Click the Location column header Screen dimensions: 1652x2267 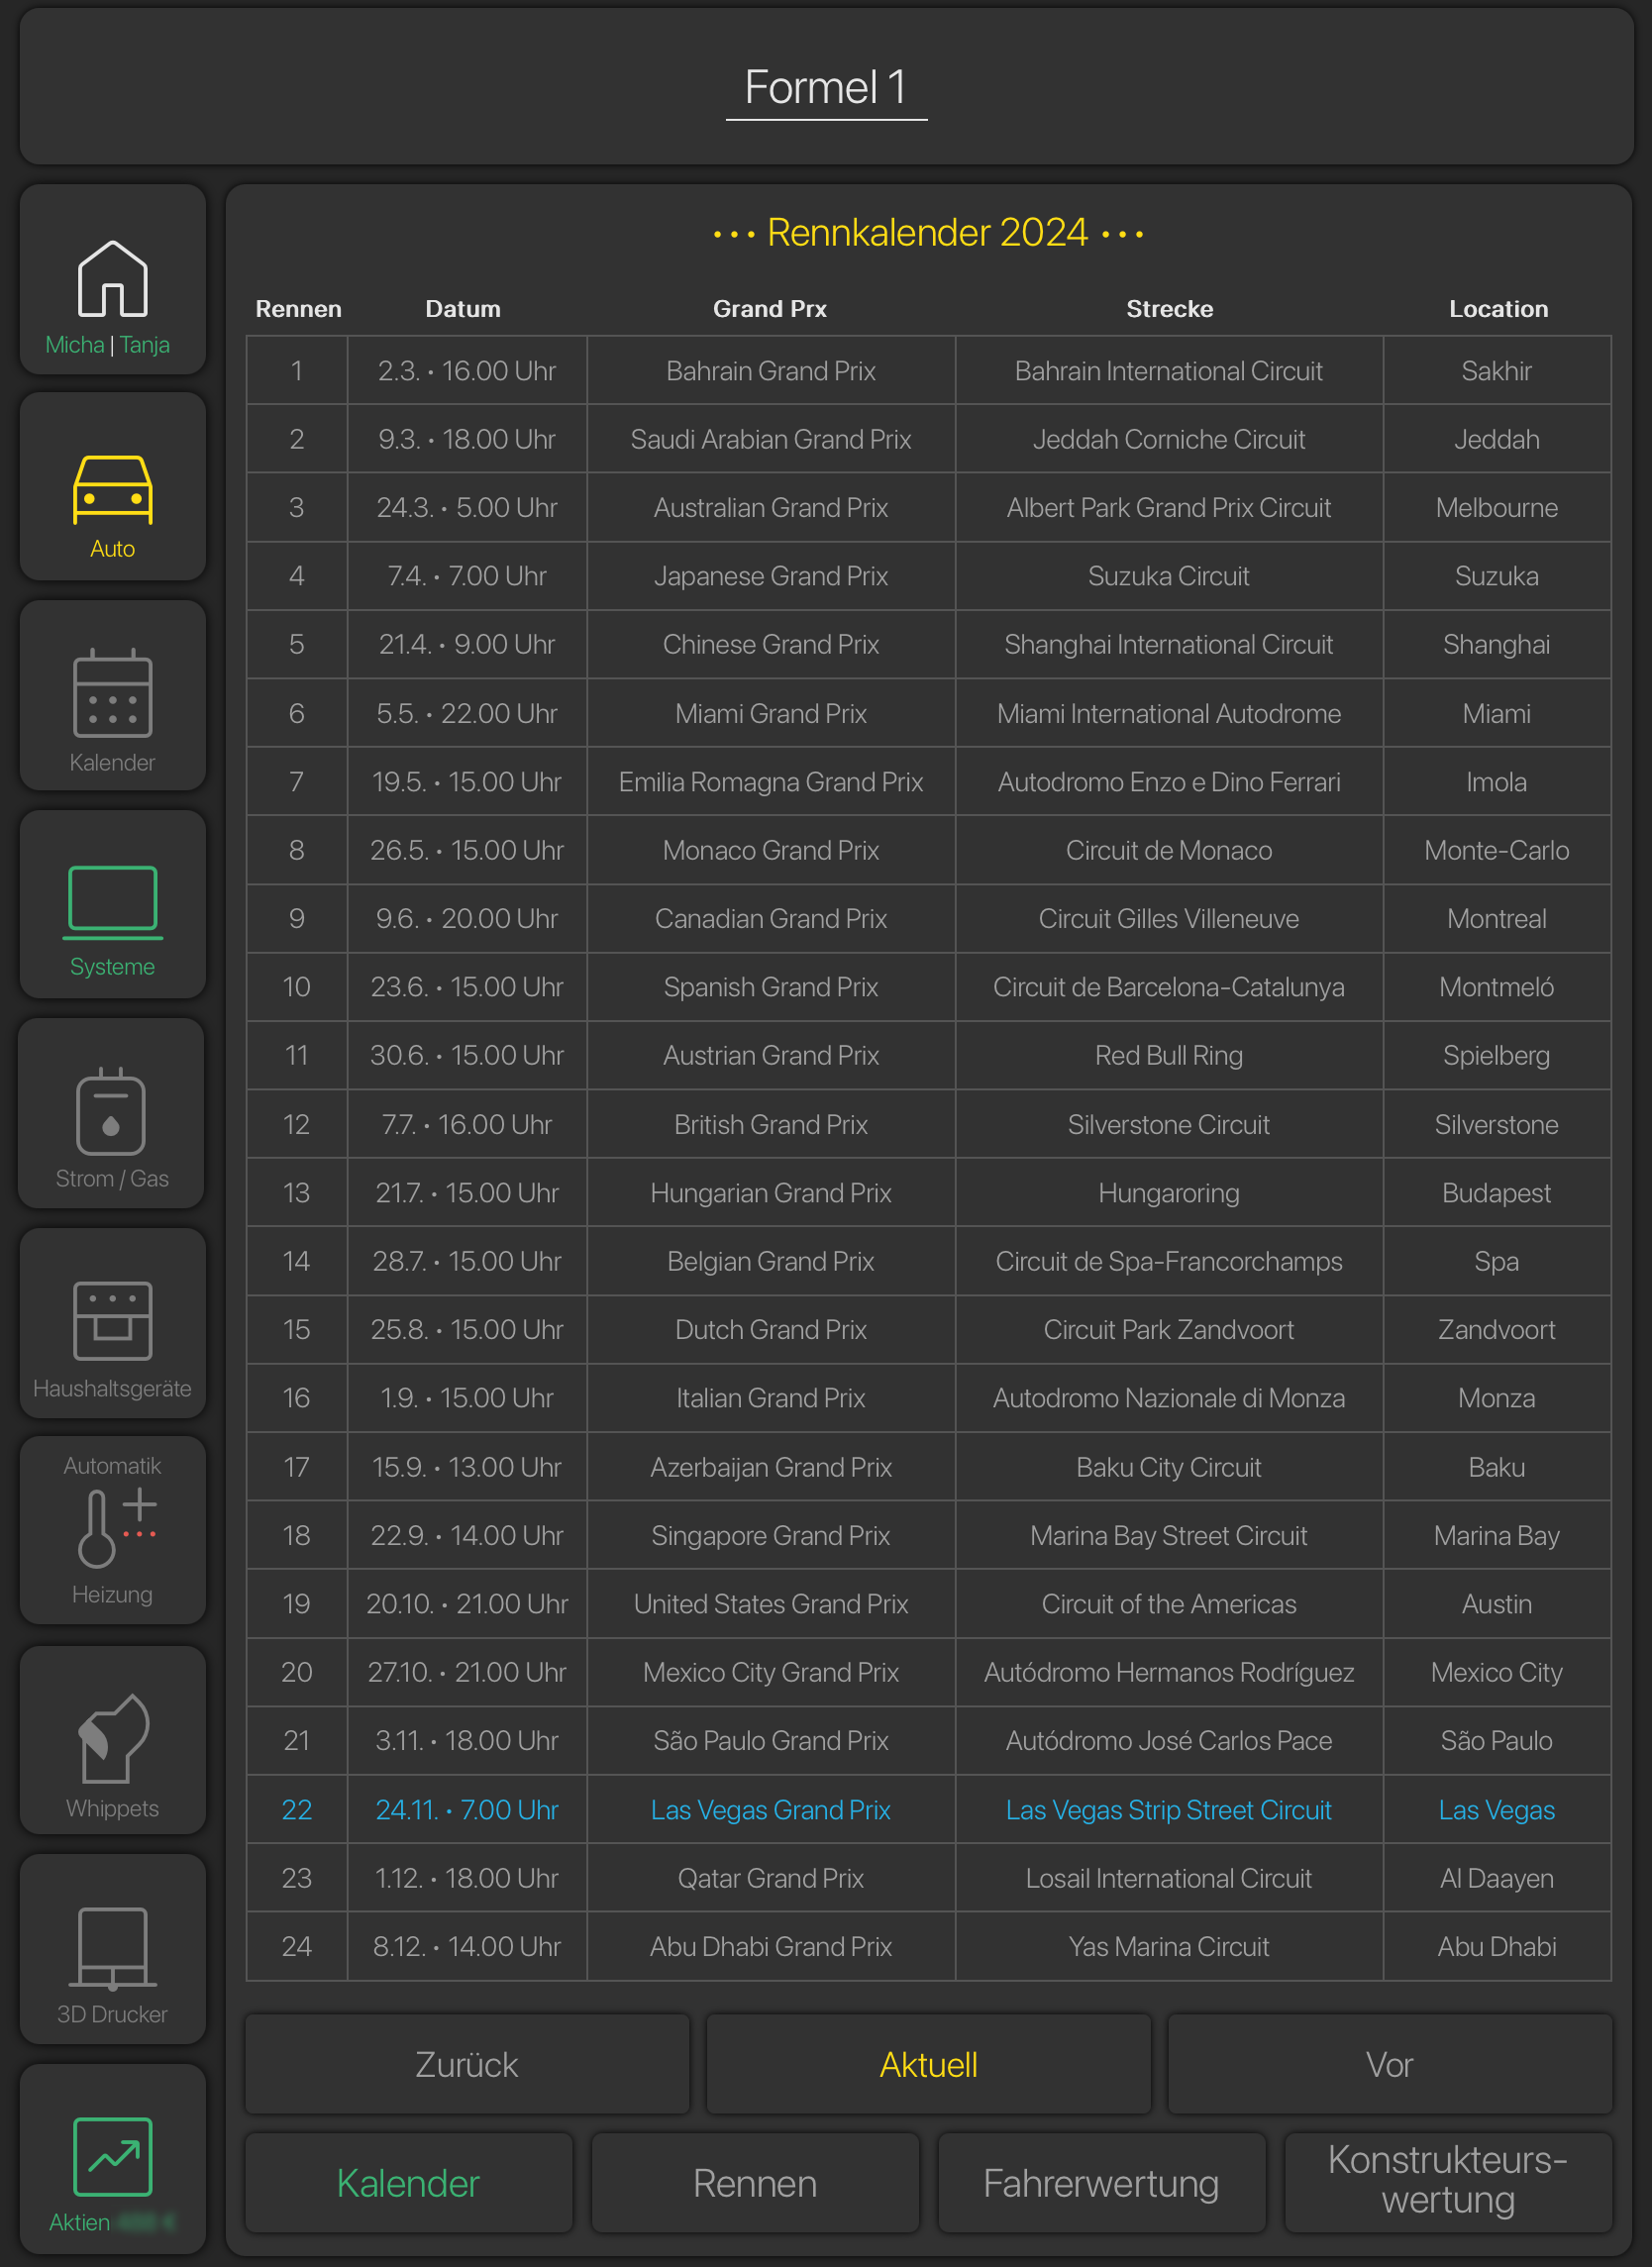(1499, 309)
